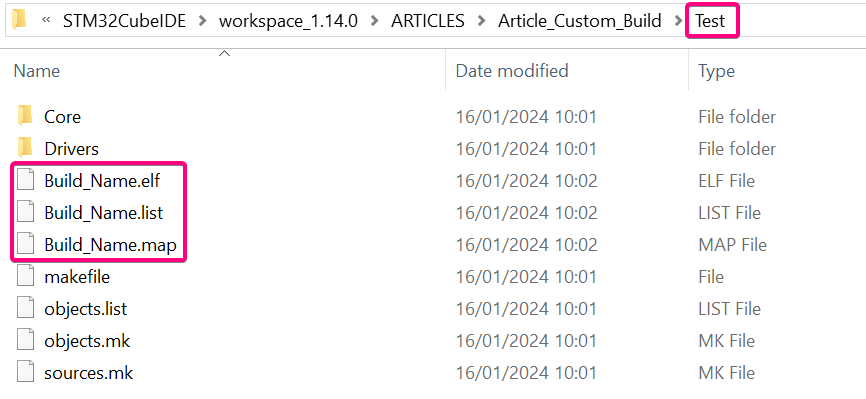Click the Build_Name.elf file icon
The width and height of the screenshot is (866, 399).
[25, 181]
